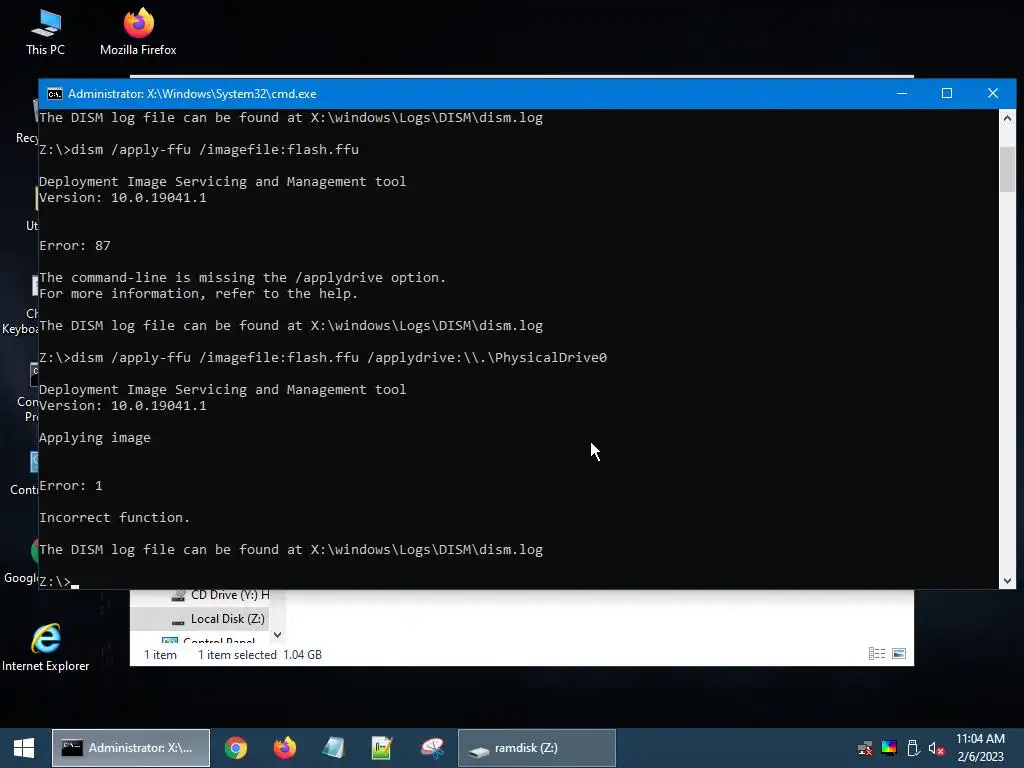The image size is (1024, 768).
Task: Open Internet Explorer desktop shortcut
Action: (45, 647)
